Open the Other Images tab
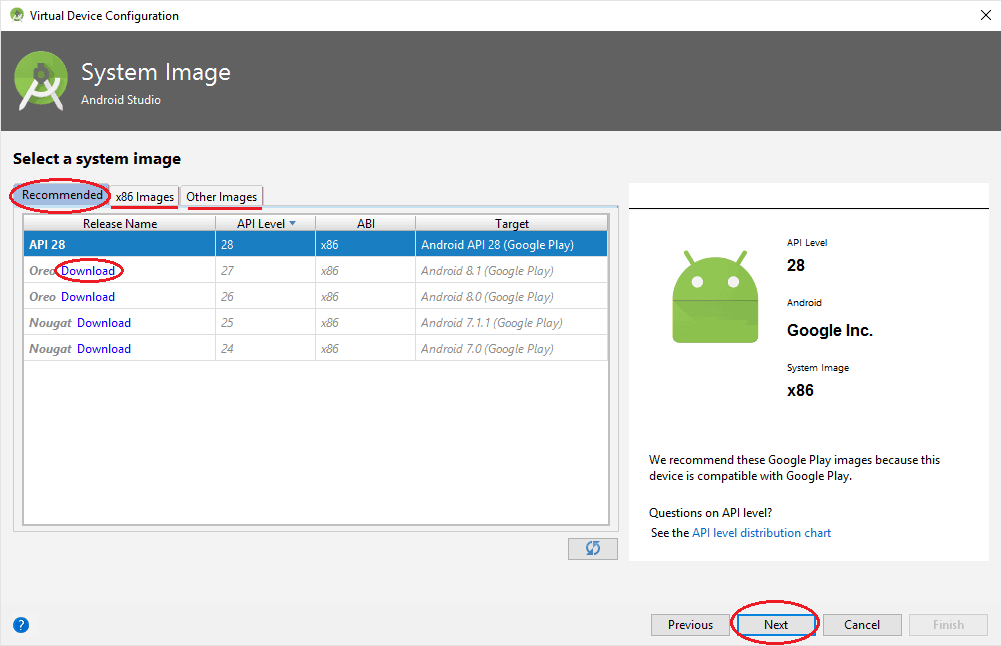The width and height of the screenshot is (1001, 646). (222, 197)
